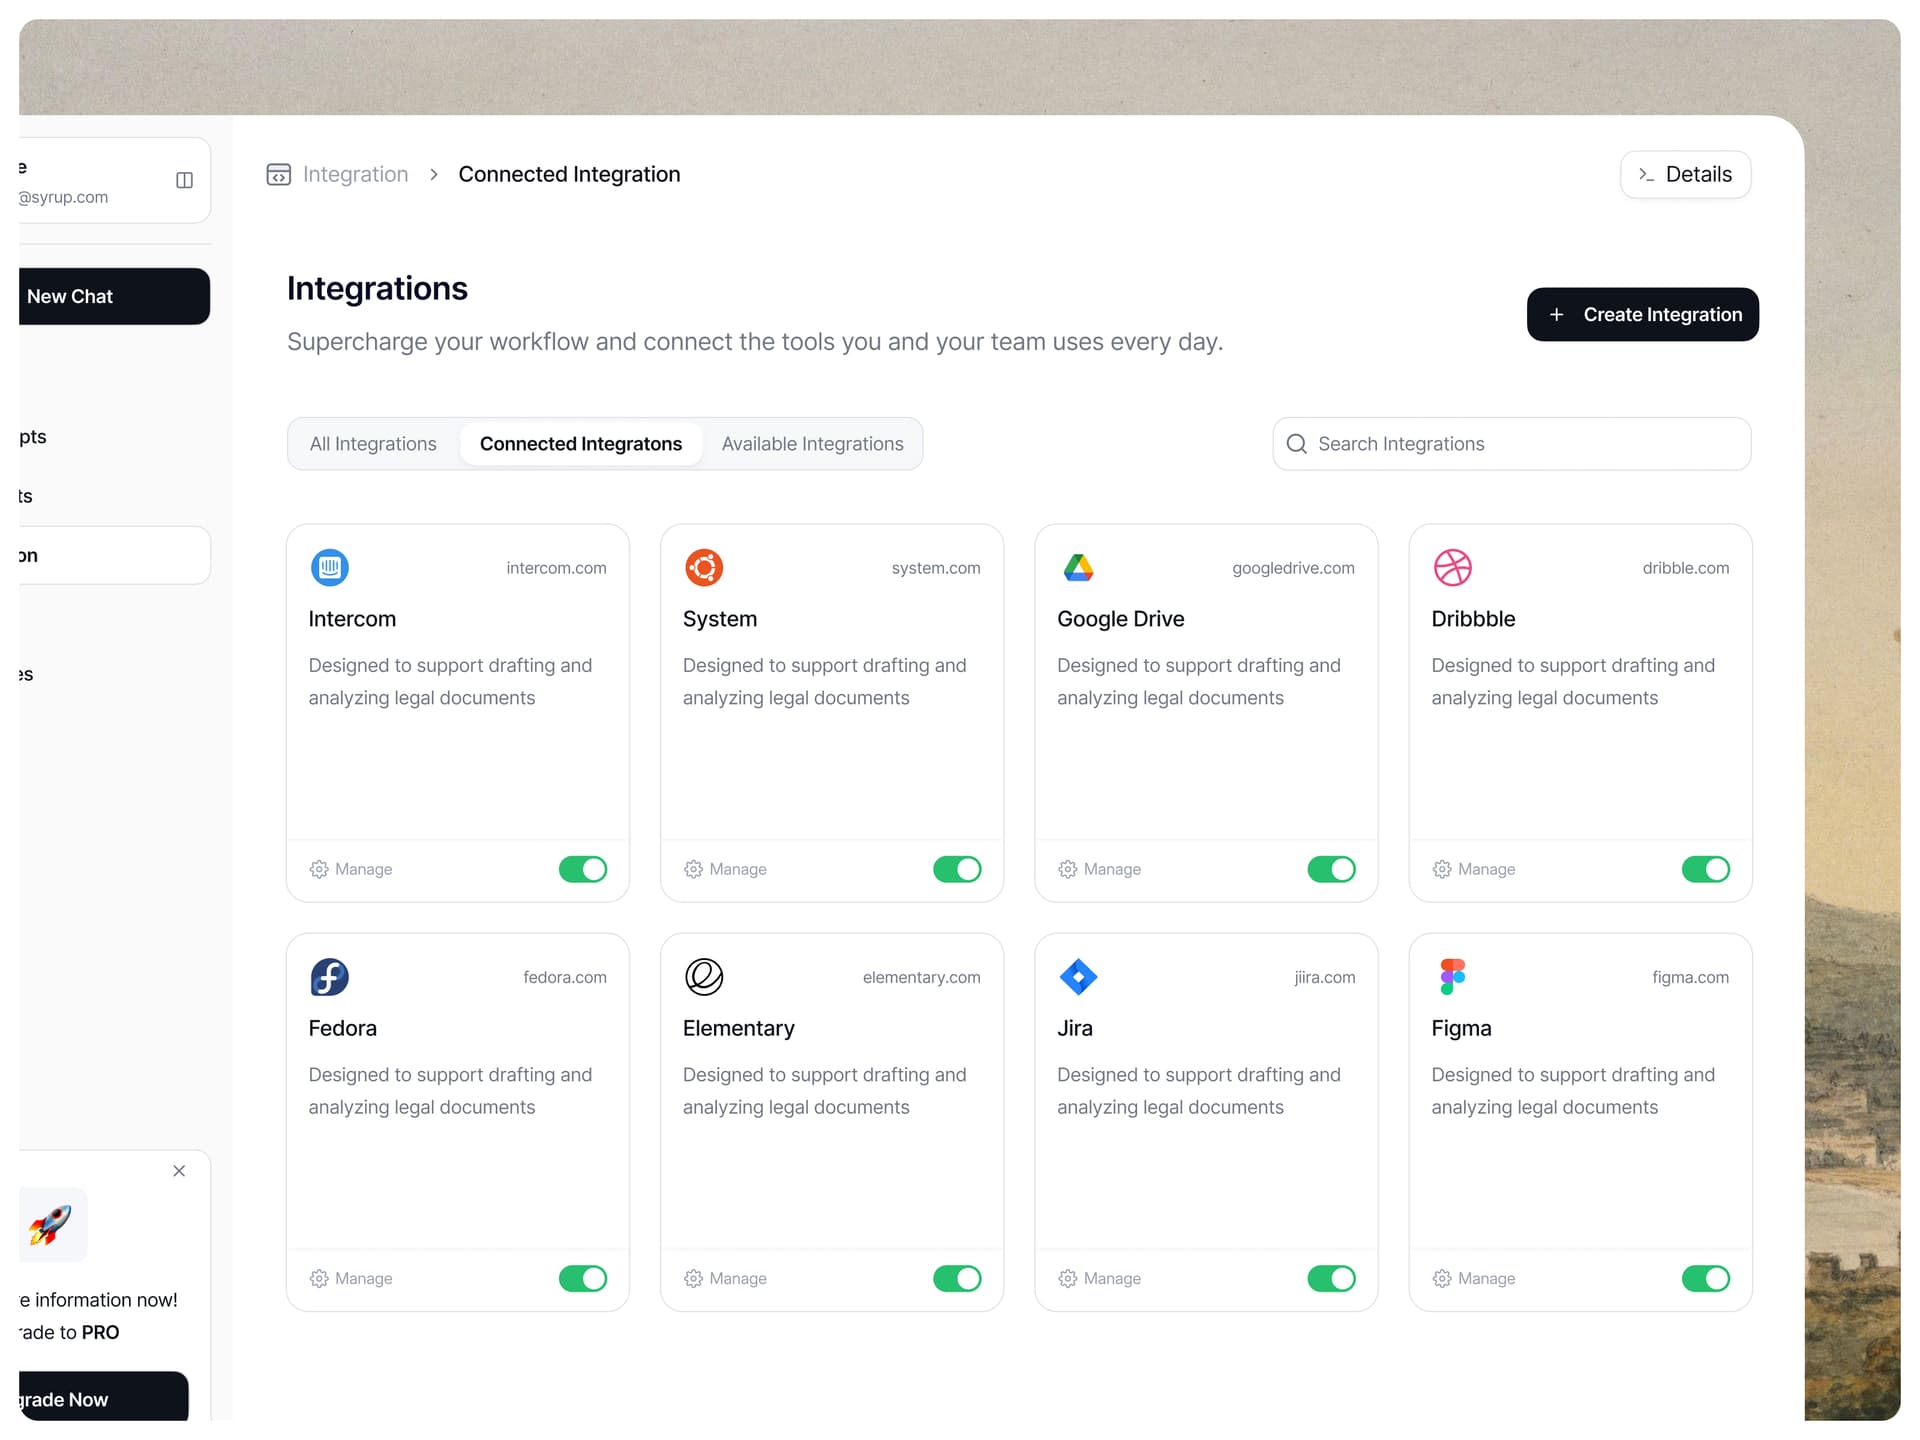Switch off the Figma integration toggle

pyautogui.click(x=1705, y=1278)
